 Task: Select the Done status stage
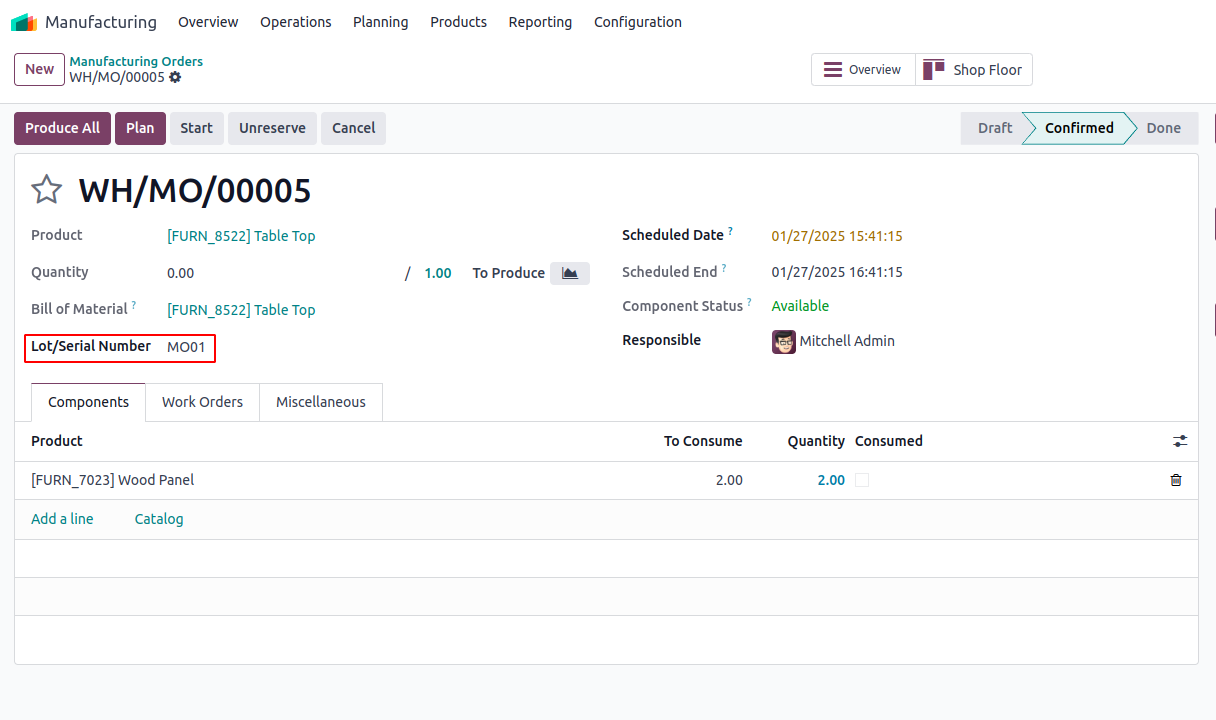pos(1163,128)
